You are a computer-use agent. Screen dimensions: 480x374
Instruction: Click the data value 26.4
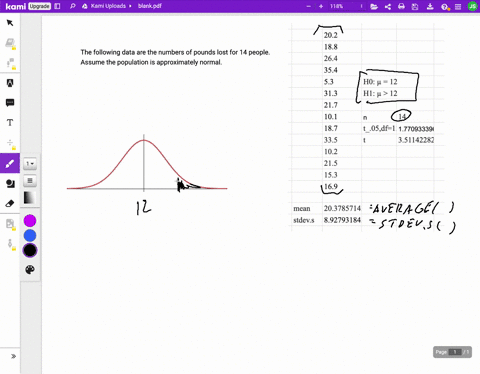click(x=331, y=58)
